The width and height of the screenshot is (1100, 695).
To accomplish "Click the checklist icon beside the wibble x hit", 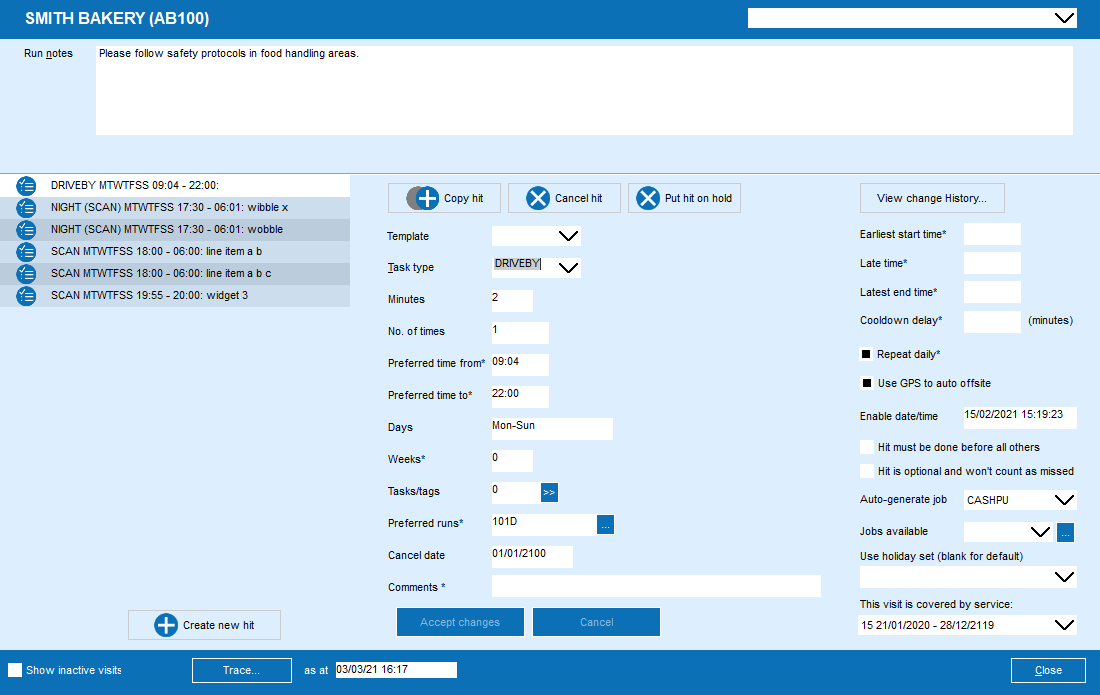I will point(26,208).
